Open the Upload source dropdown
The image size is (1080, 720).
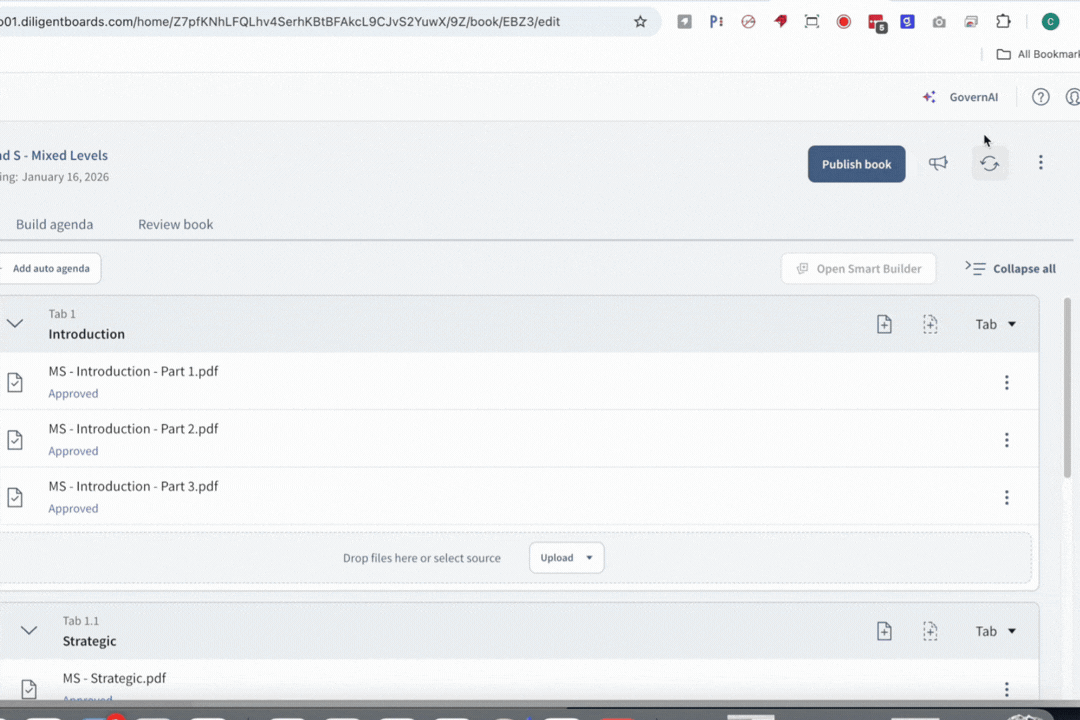tap(566, 557)
